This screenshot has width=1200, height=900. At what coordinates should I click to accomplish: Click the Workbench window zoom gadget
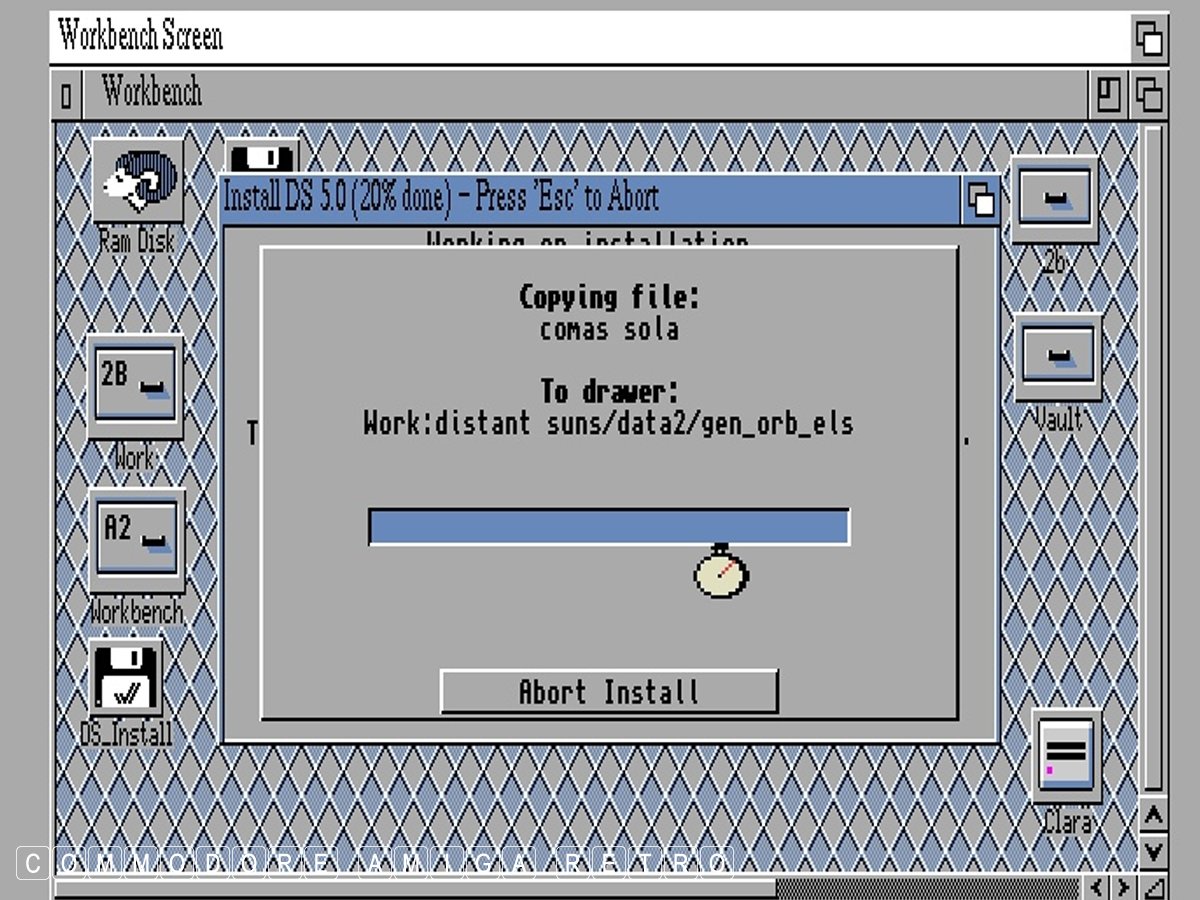pos(1108,95)
